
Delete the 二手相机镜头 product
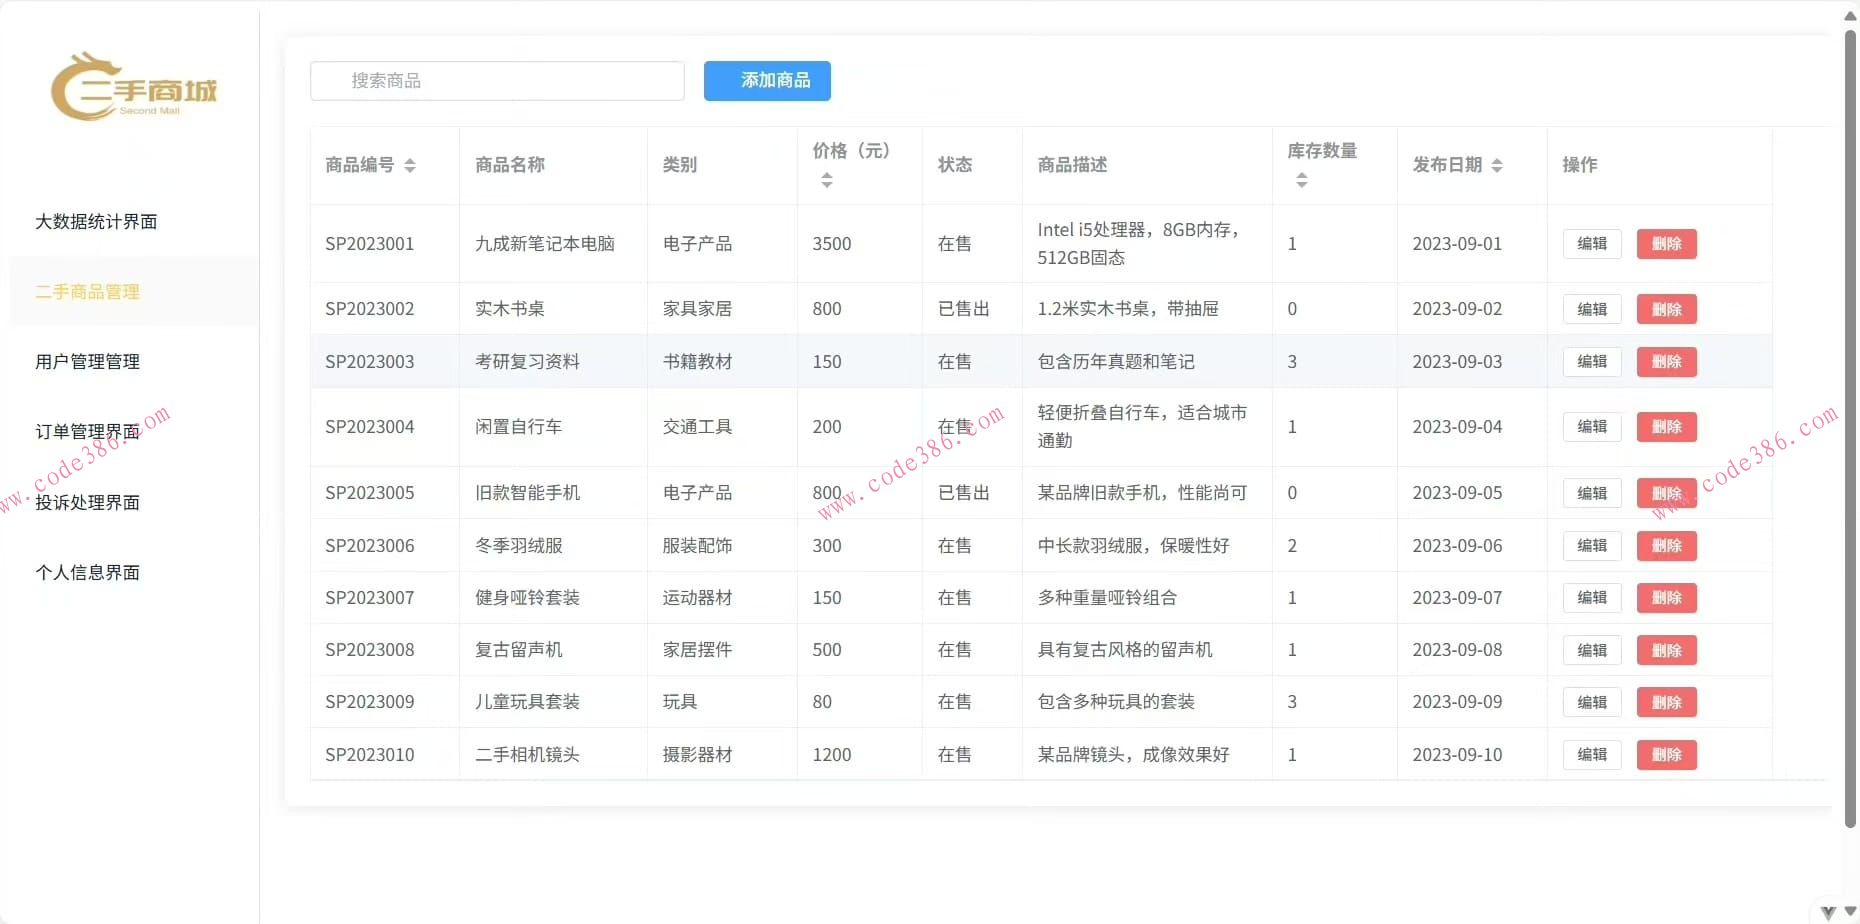pos(1665,755)
